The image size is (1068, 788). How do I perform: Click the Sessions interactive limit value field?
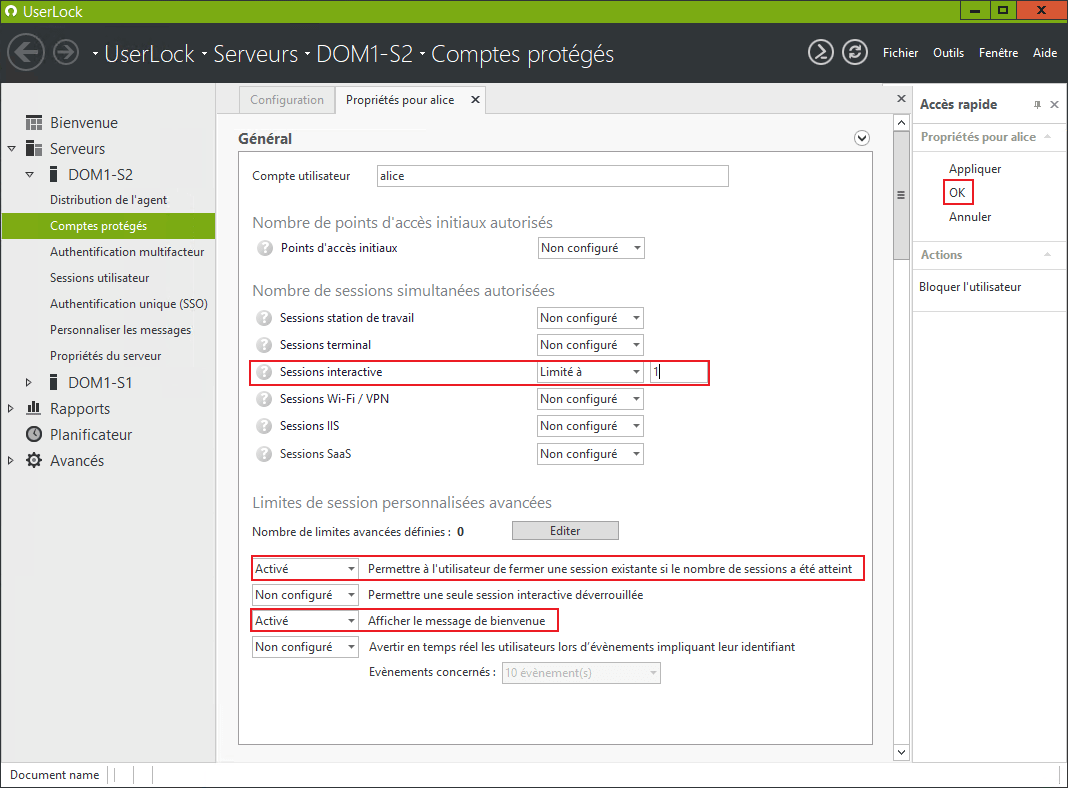click(678, 372)
